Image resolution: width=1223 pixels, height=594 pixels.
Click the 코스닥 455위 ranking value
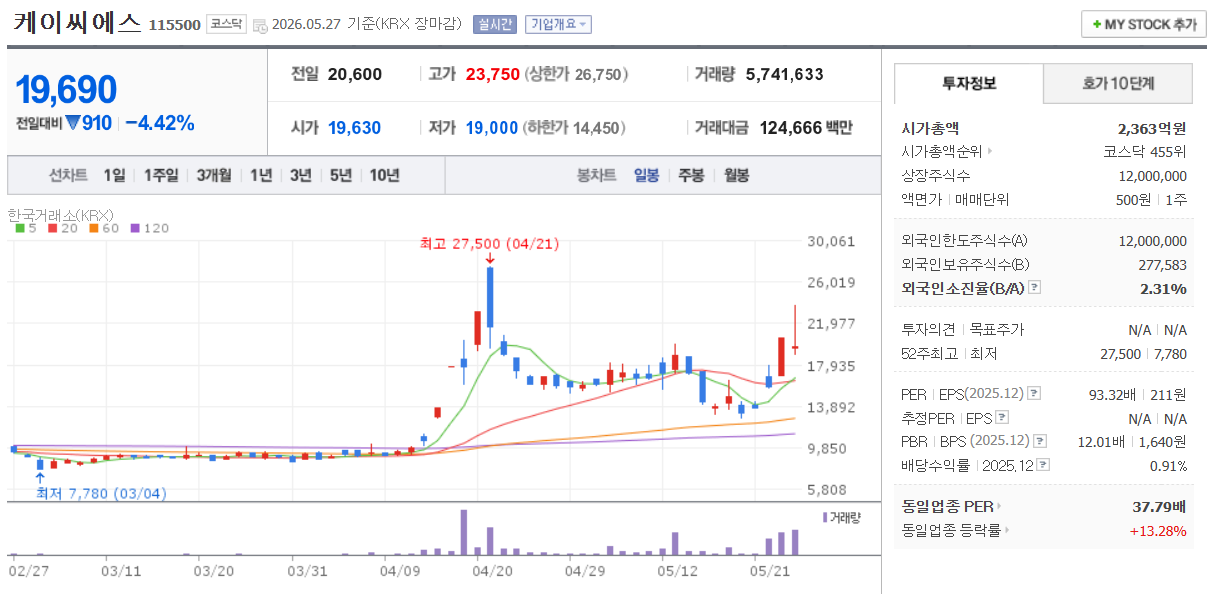tap(1145, 152)
